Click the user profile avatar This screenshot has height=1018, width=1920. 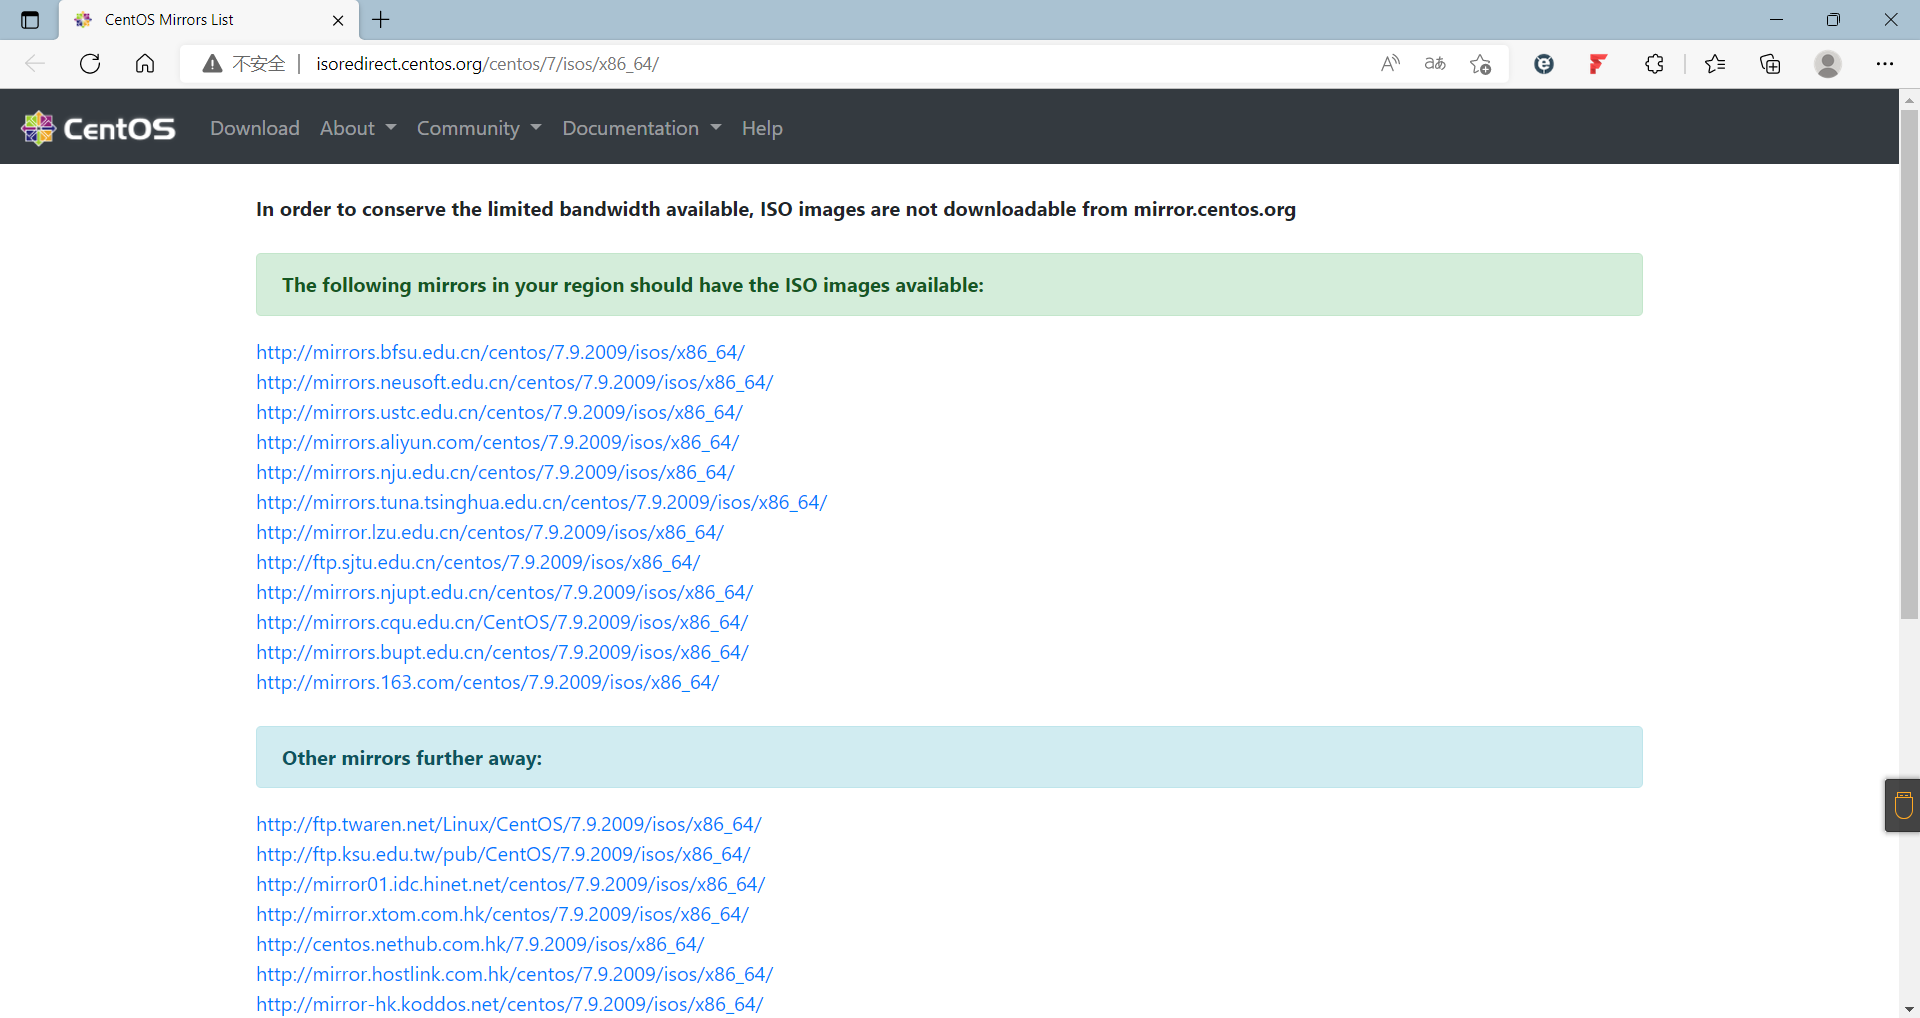tap(1828, 64)
